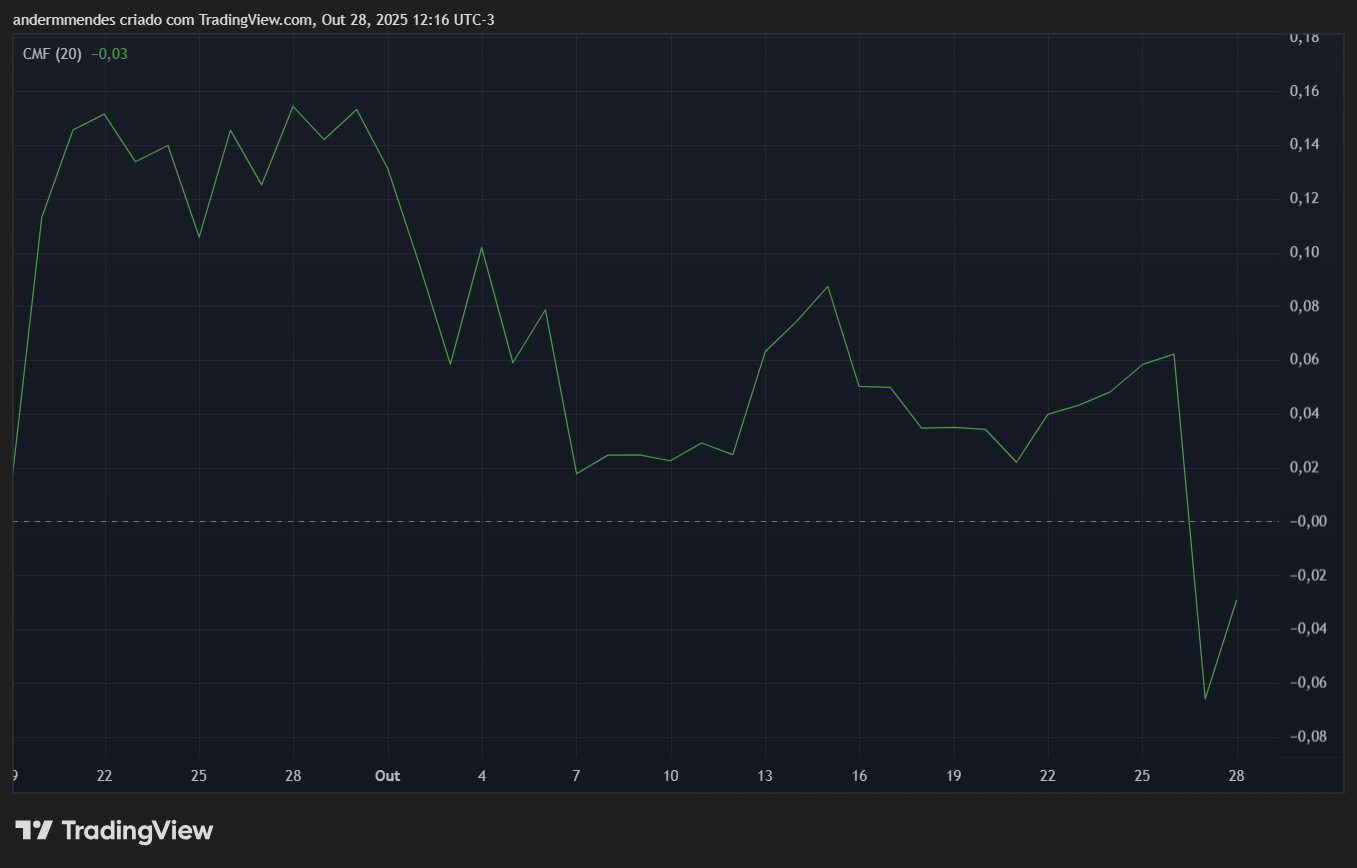
Task: Click the -0,08 price scale label
Action: (1308, 737)
